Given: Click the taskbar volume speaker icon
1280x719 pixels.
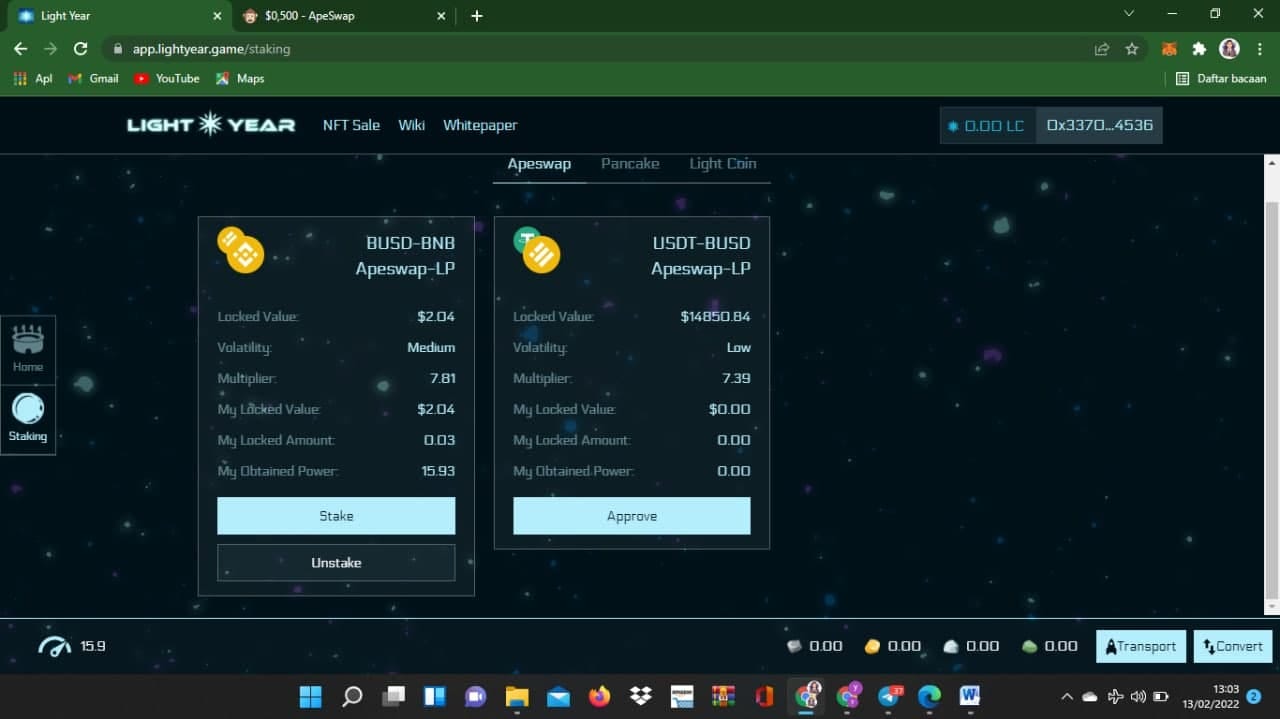Looking at the screenshot, I should 1138,696.
